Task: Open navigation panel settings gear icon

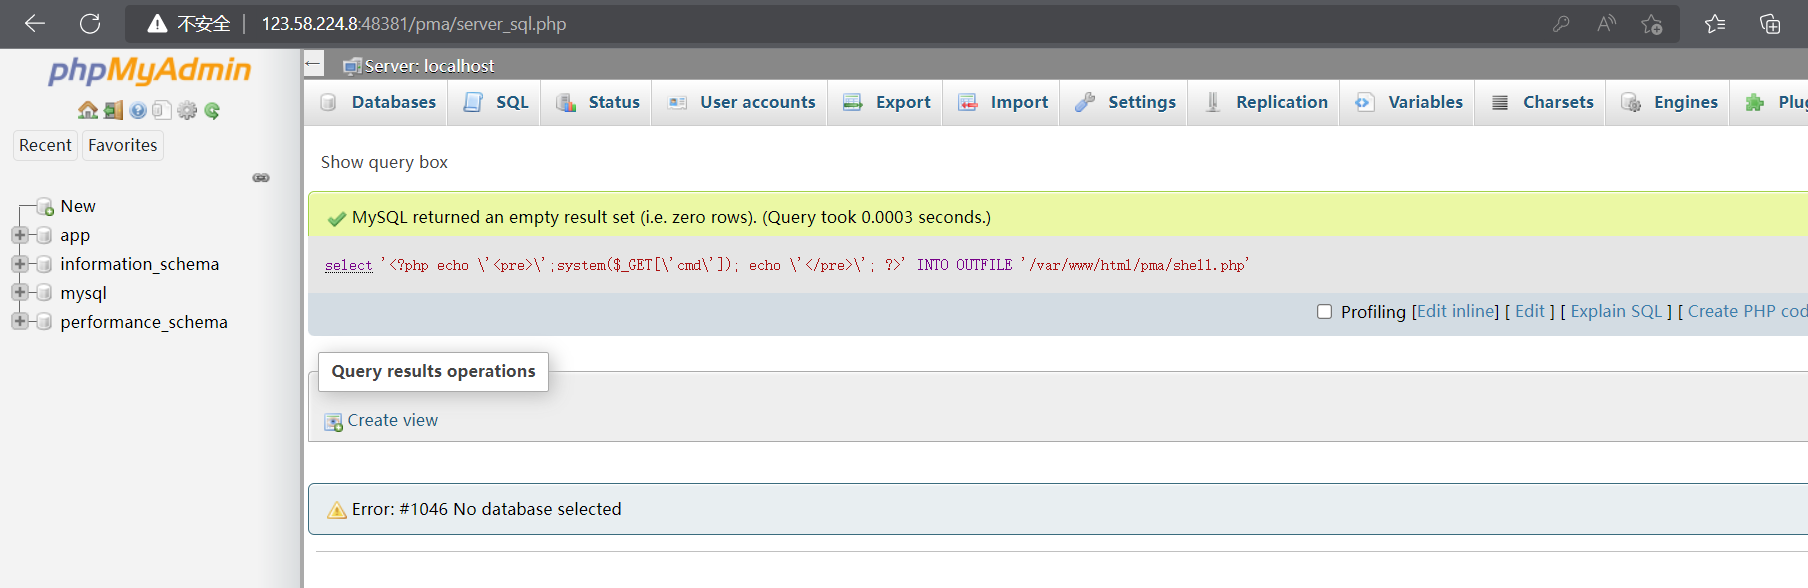Action: coord(187,110)
